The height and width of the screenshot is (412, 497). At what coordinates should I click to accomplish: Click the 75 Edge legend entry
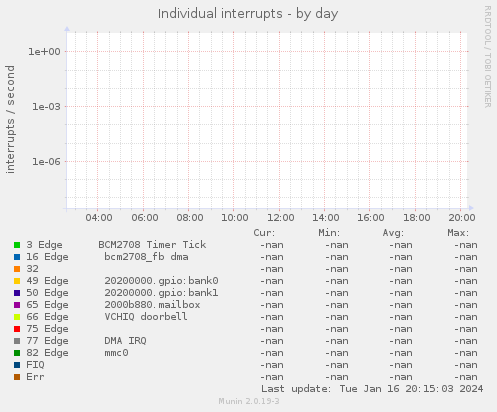[x=47, y=329]
